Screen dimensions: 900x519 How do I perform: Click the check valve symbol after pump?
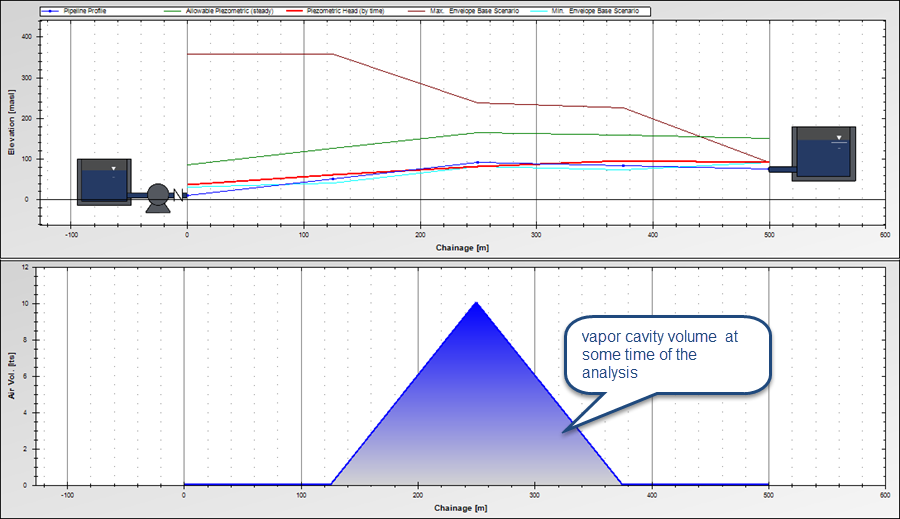(x=177, y=196)
